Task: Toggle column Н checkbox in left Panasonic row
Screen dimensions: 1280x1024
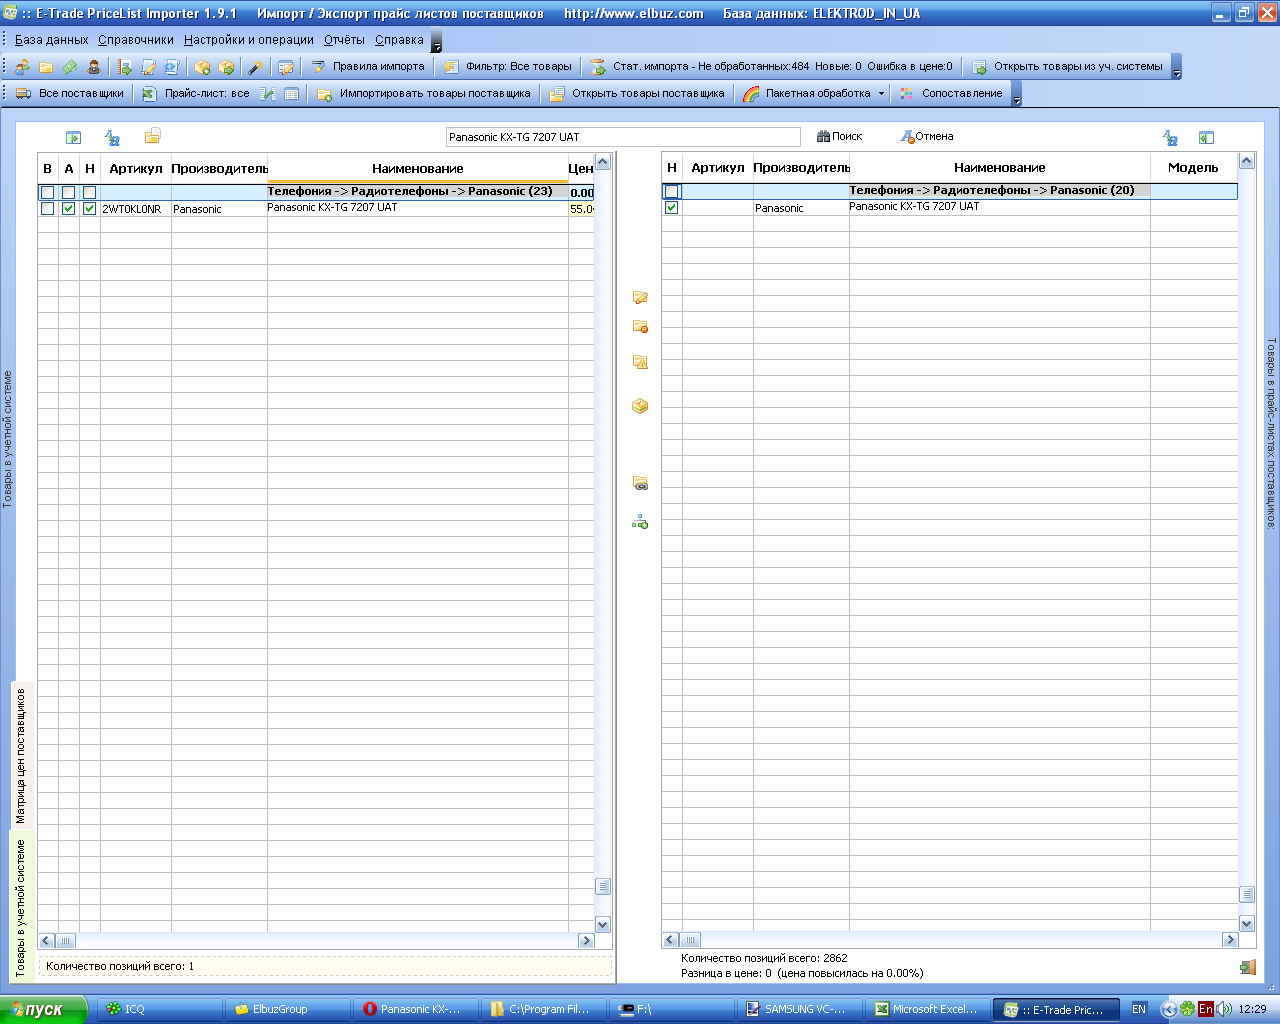Action: pyautogui.click(x=89, y=209)
